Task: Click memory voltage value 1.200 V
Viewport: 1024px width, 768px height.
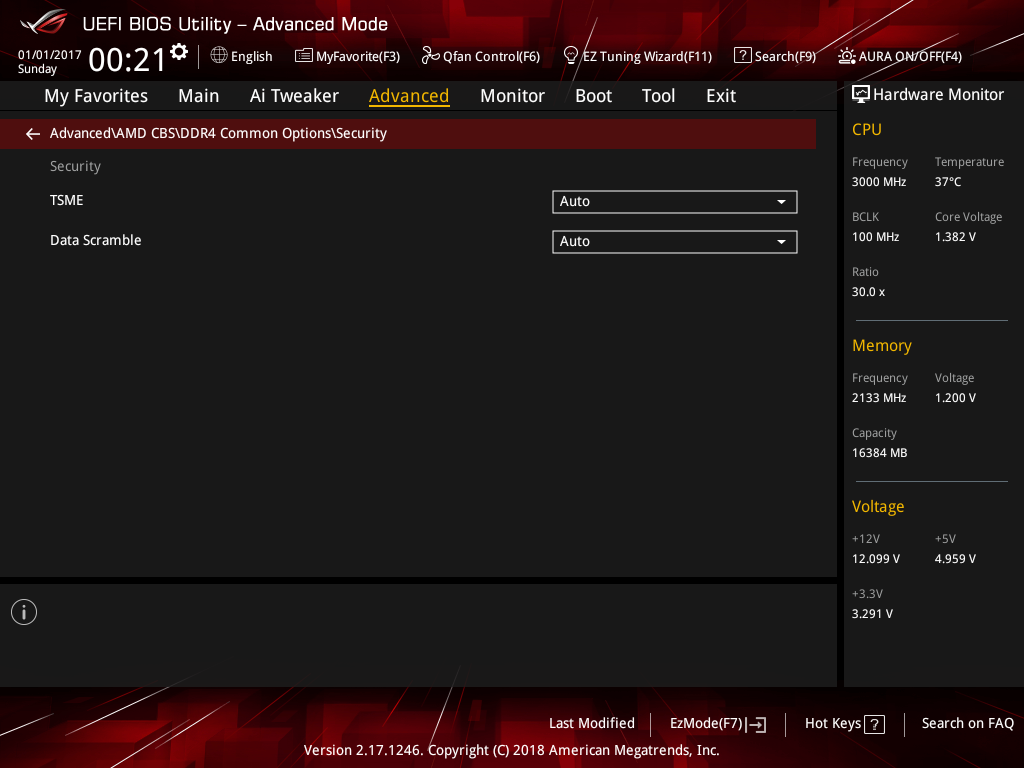Action: [x=955, y=398]
